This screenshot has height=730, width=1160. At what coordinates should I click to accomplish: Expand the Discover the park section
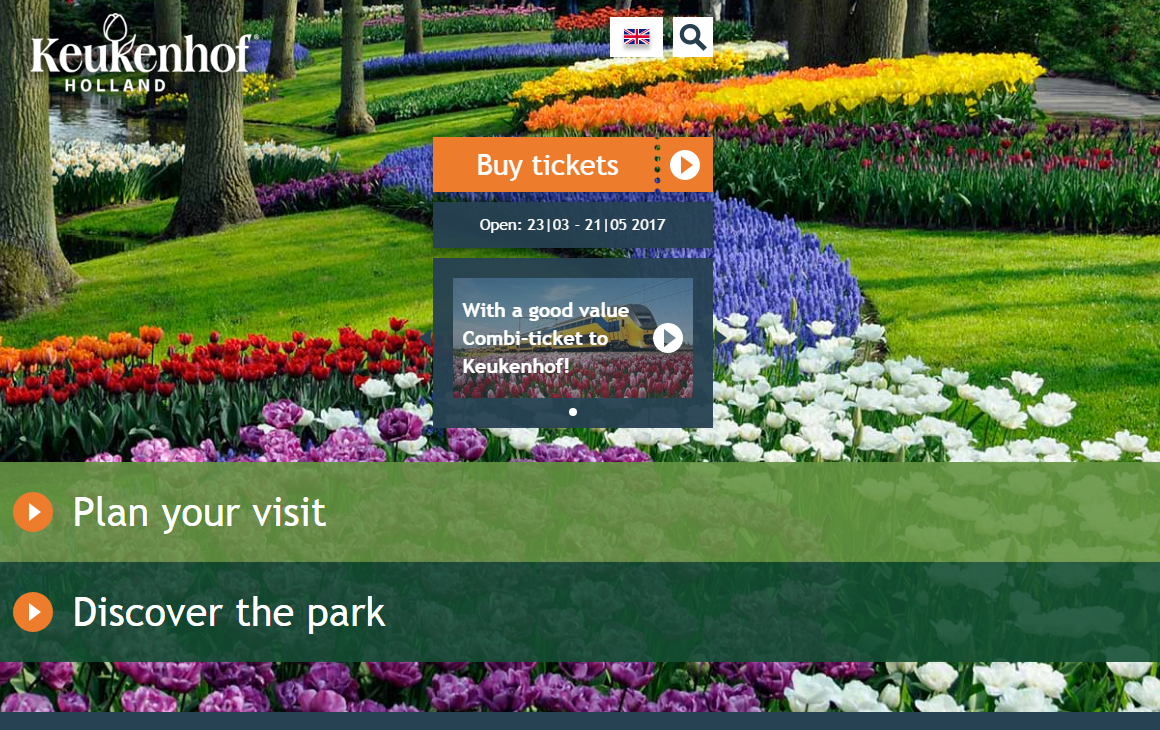(x=229, y=612)
